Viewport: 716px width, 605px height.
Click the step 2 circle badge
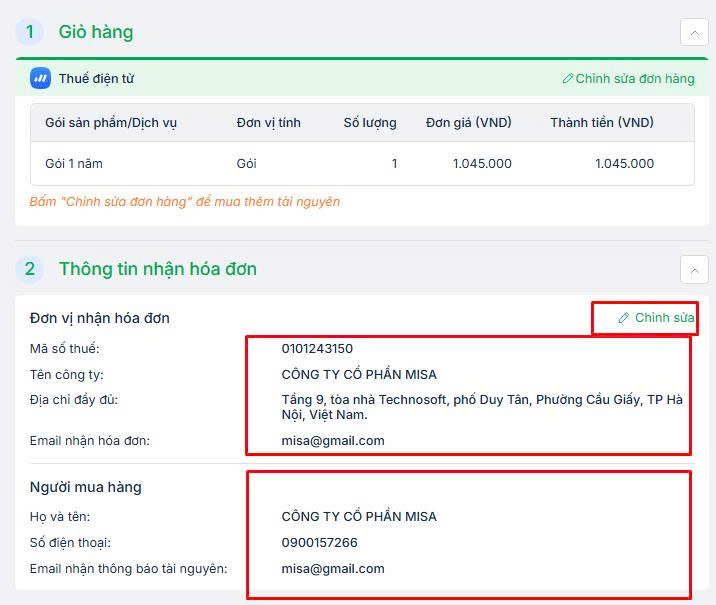click(30, 269)
